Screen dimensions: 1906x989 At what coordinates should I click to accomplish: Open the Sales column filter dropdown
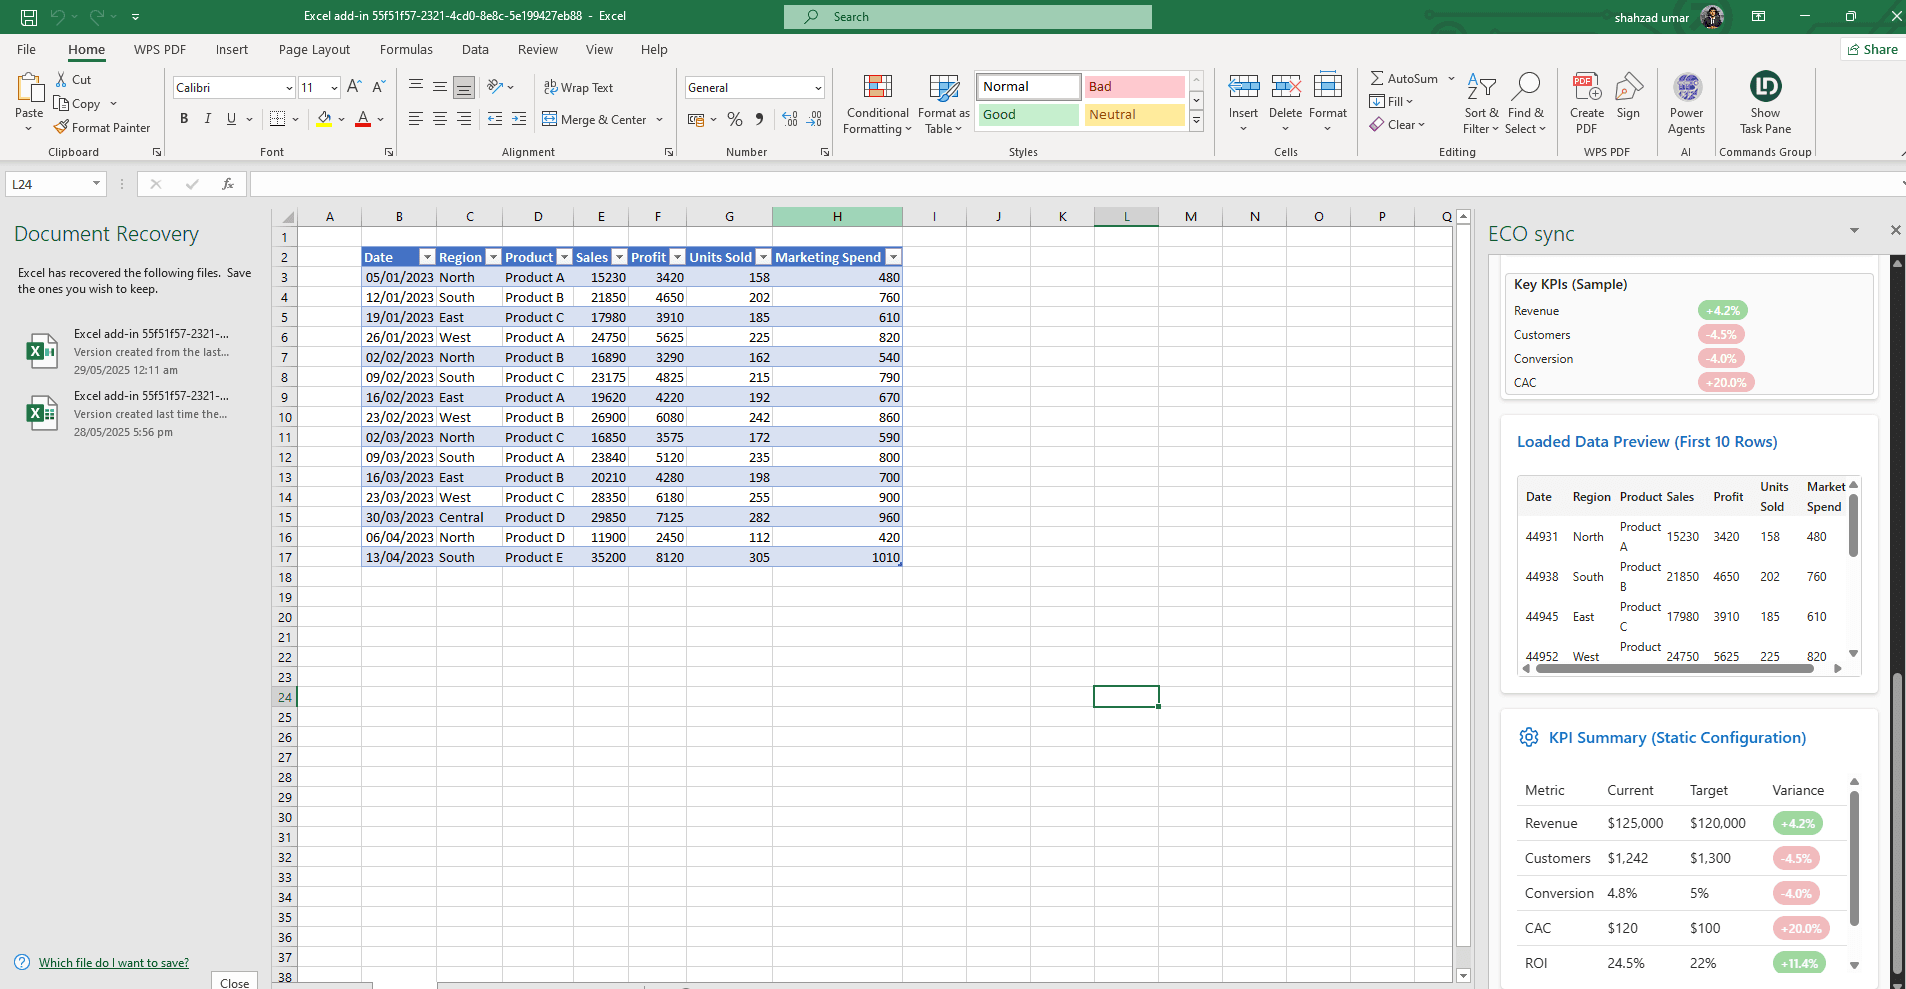[619, 257]
